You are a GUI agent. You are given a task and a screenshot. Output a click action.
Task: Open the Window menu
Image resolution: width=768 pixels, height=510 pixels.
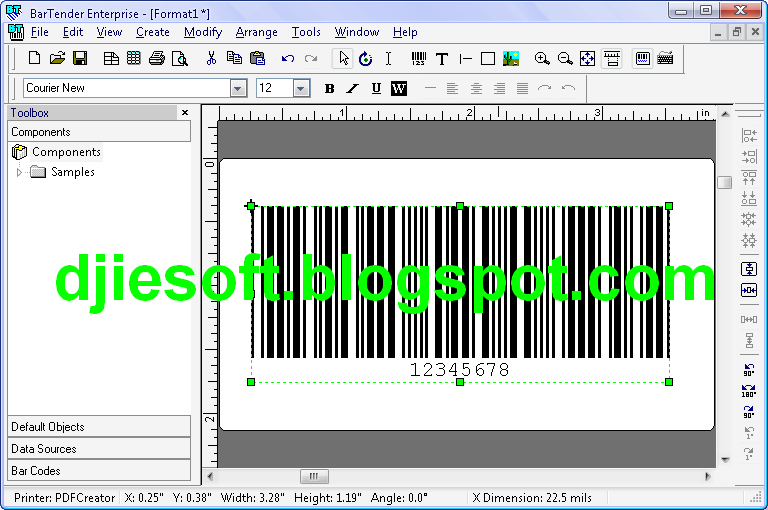357,32
